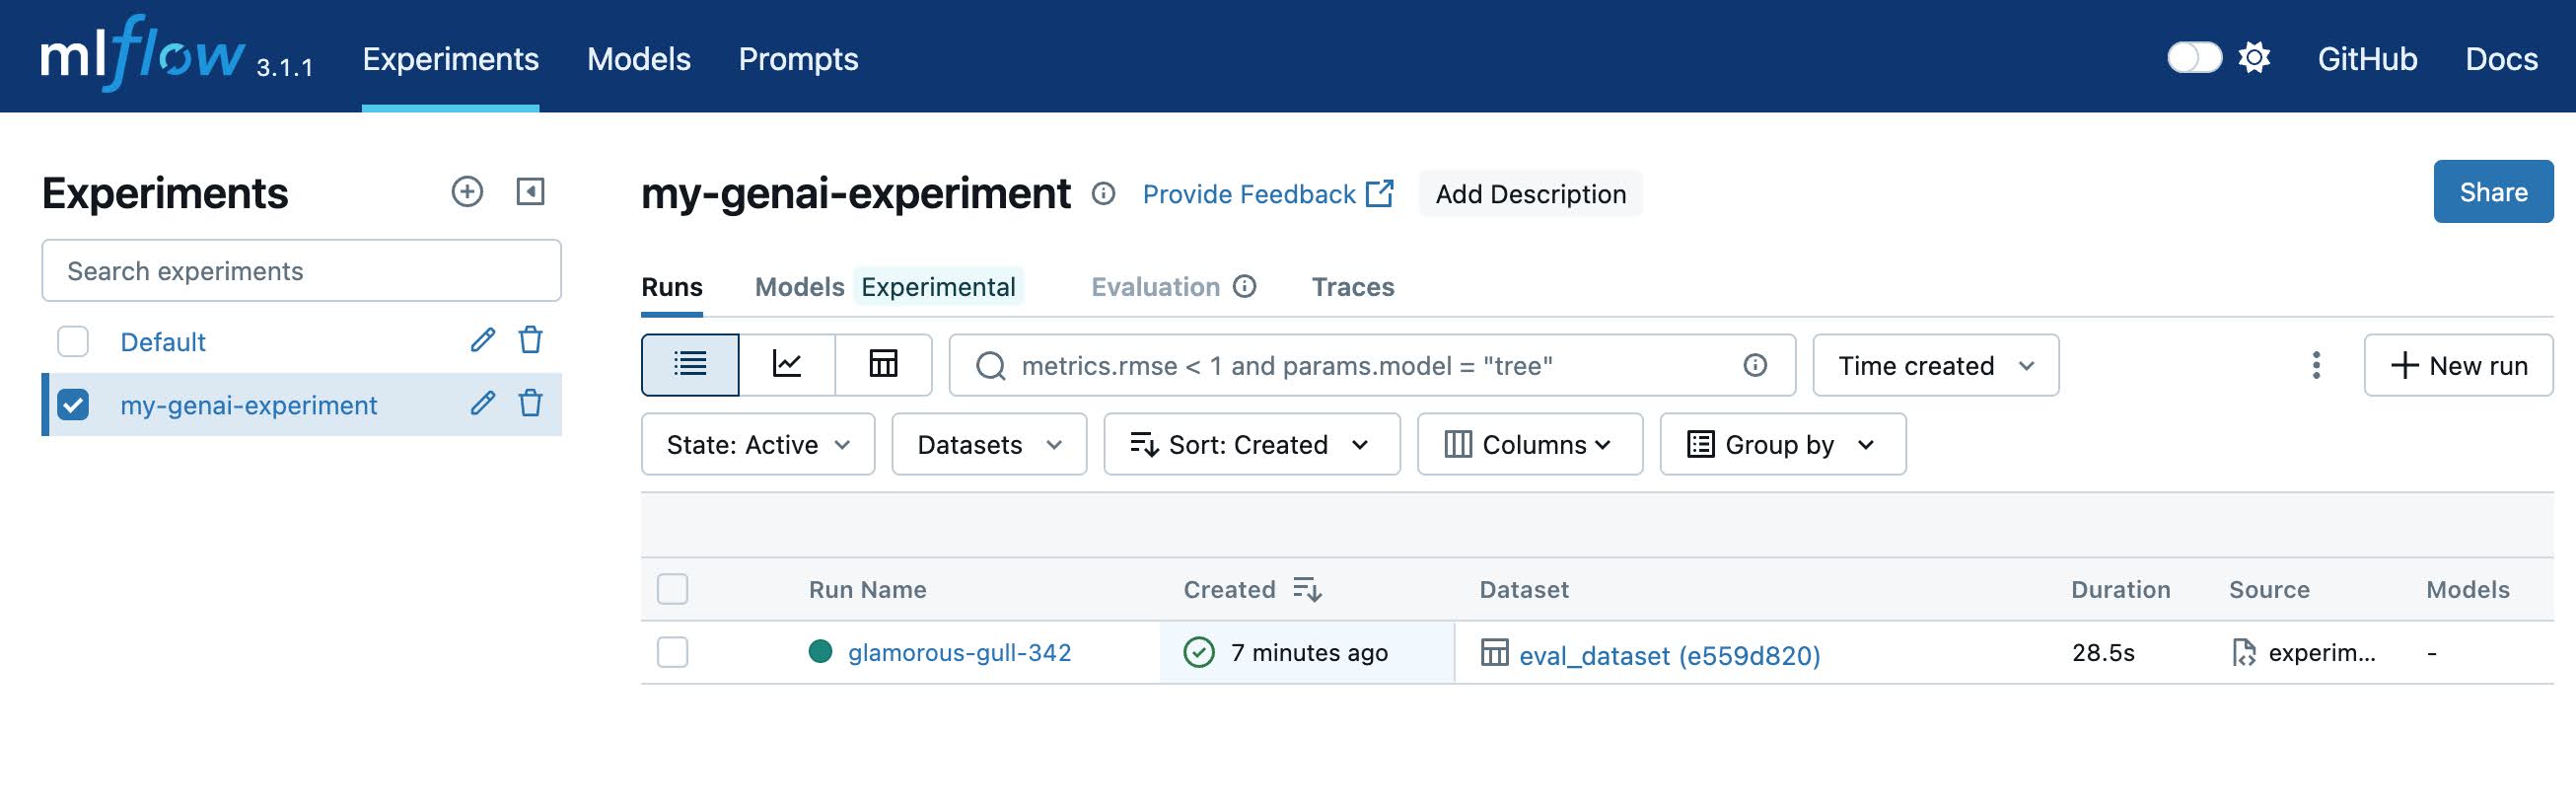Click the search filter help info icon
The image size is (2576, 811).
coord(1754,365)
